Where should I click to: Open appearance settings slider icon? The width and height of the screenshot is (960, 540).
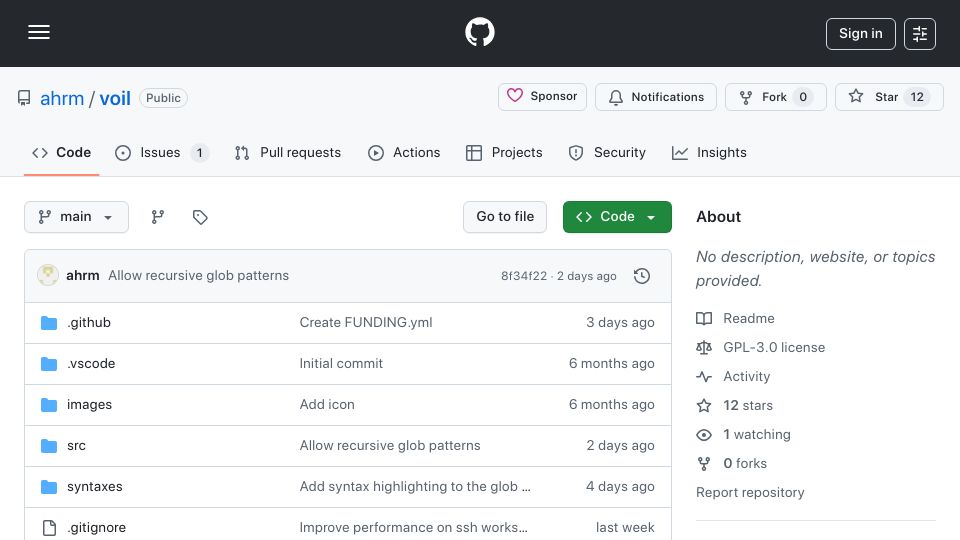tap(920, 34)
